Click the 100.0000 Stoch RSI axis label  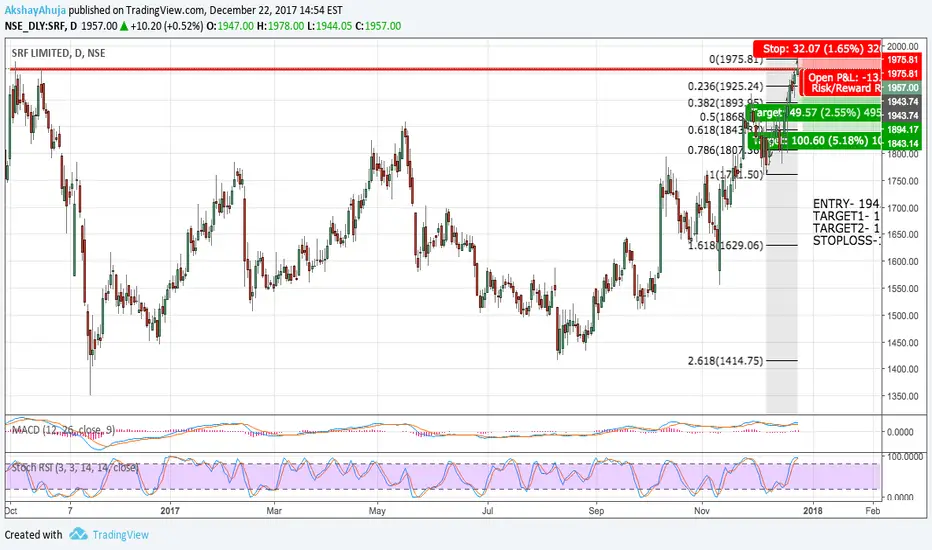click(905, 457)
